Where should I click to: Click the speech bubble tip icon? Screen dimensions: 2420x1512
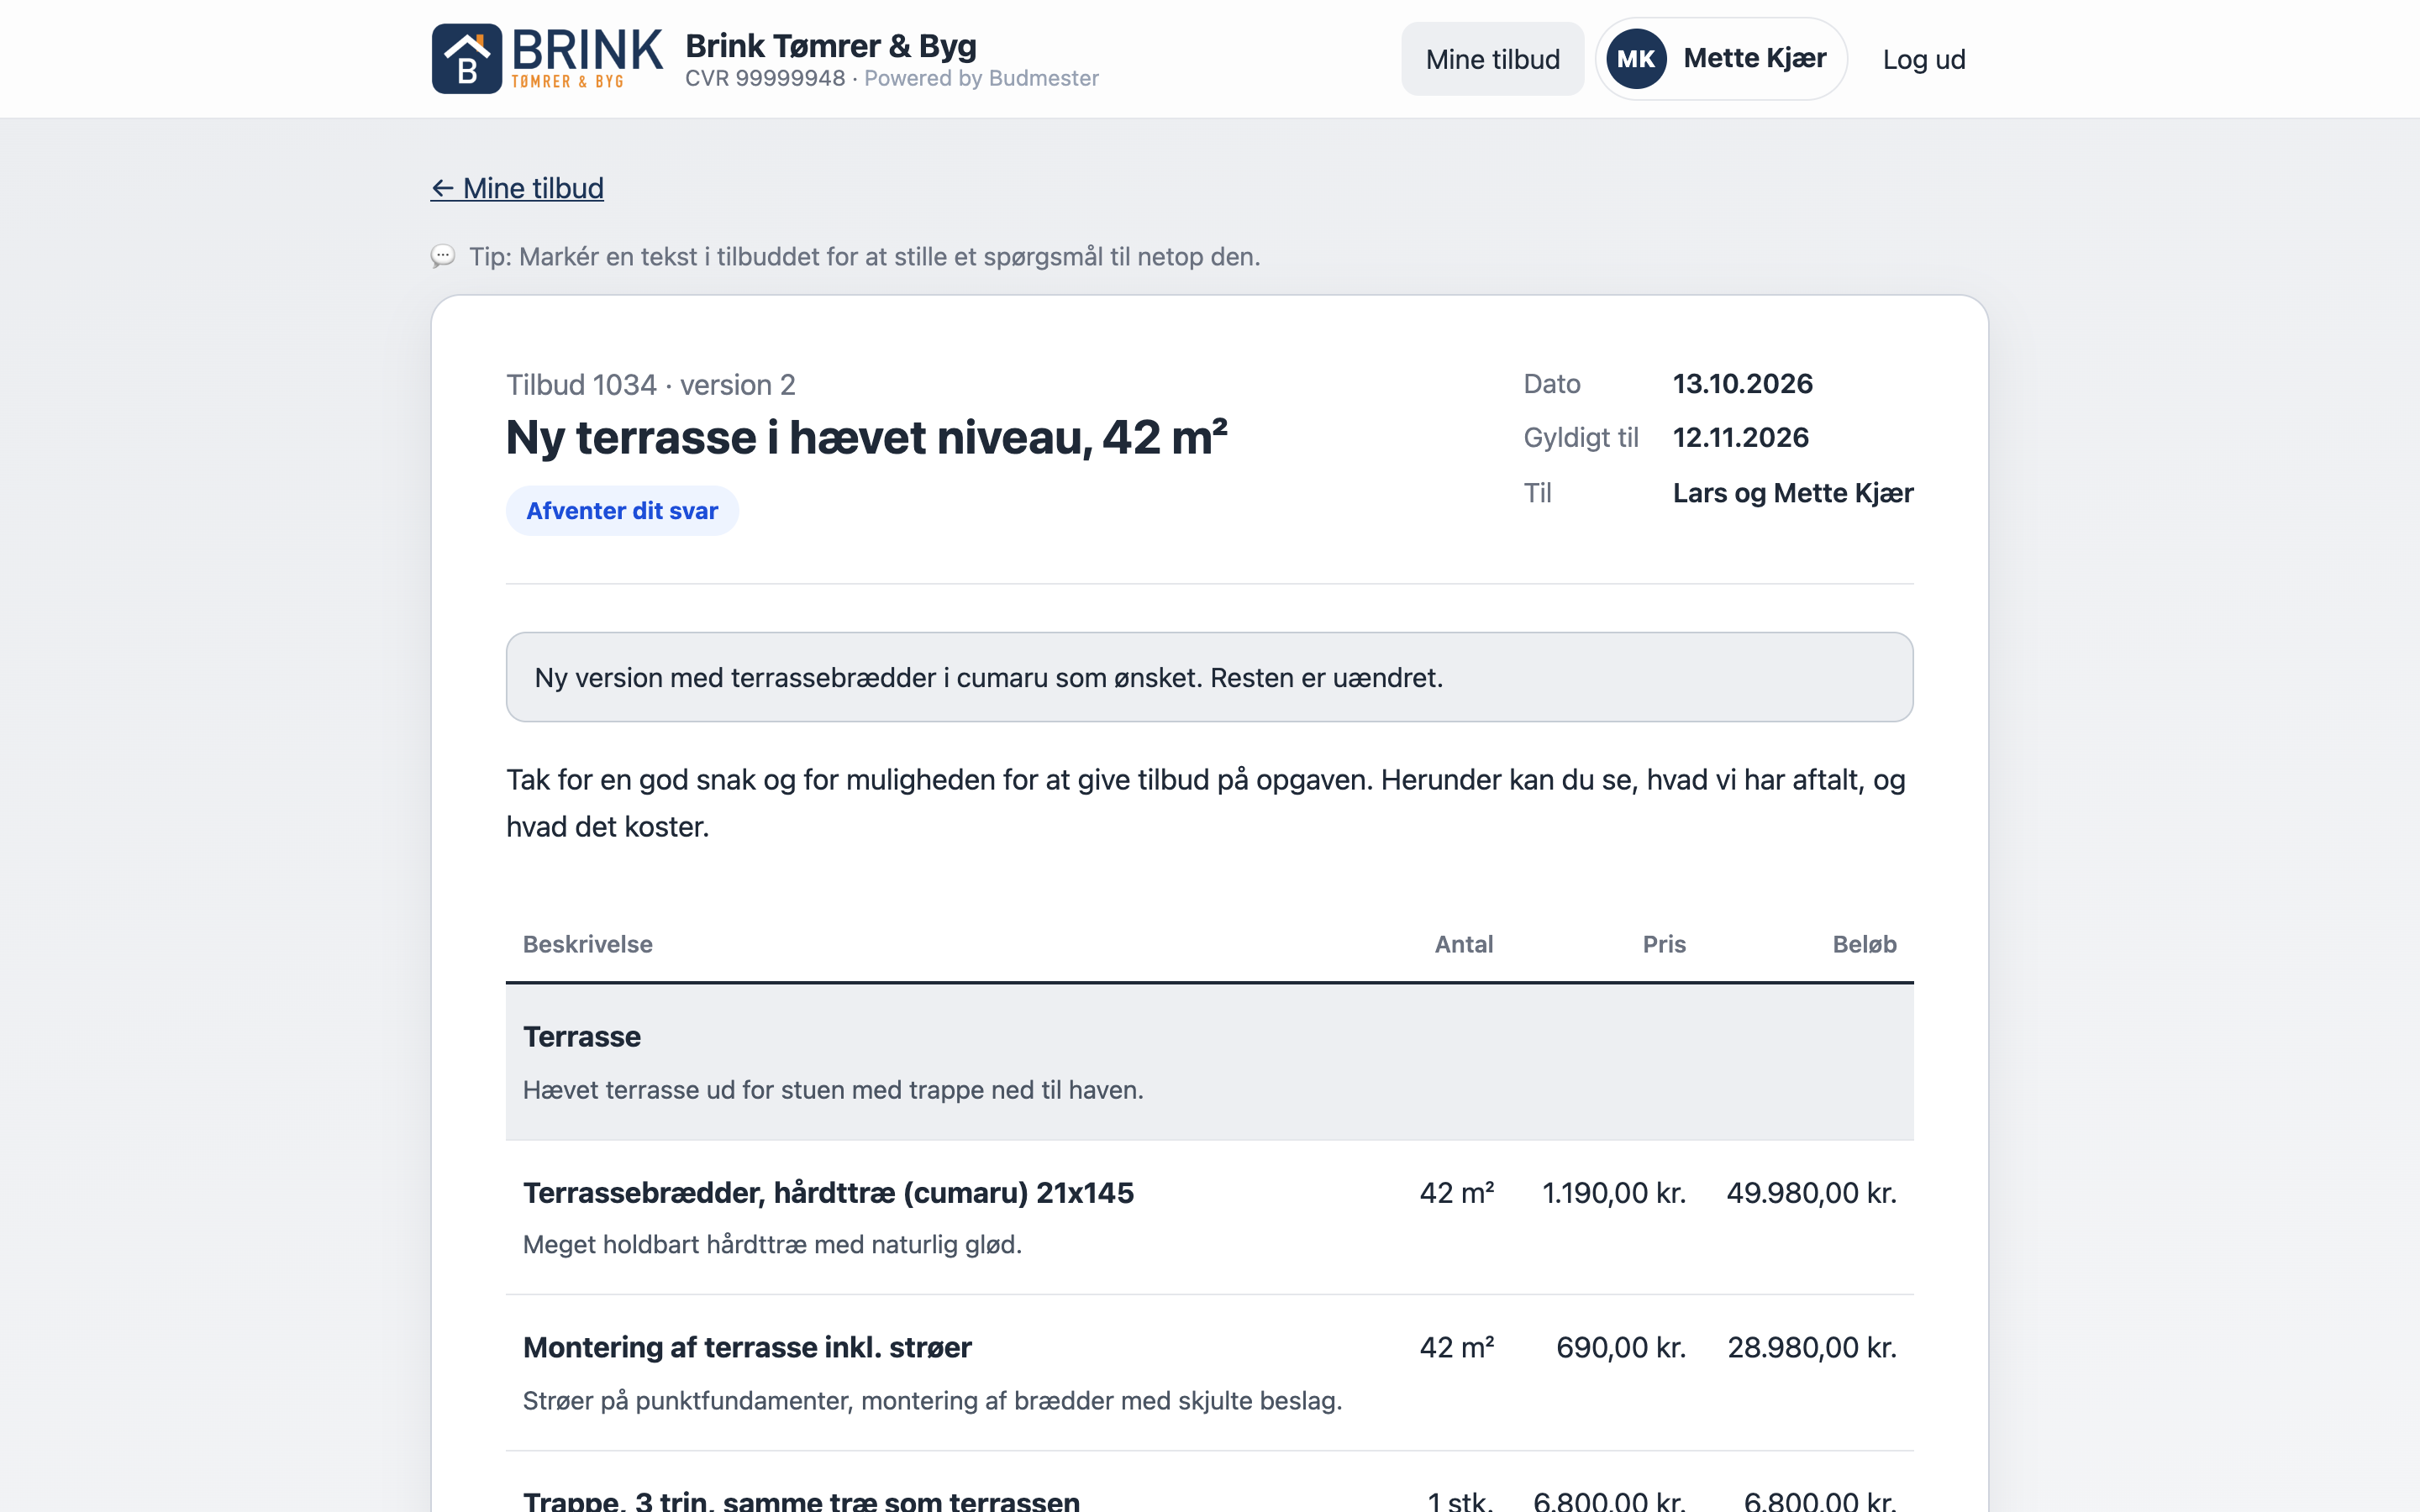(443, 256)
